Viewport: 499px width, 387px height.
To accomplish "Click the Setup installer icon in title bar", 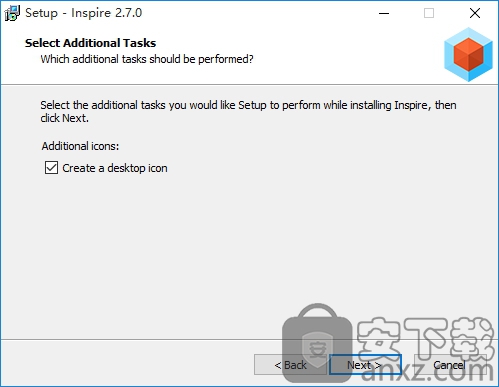I will (x=12, y=13).
